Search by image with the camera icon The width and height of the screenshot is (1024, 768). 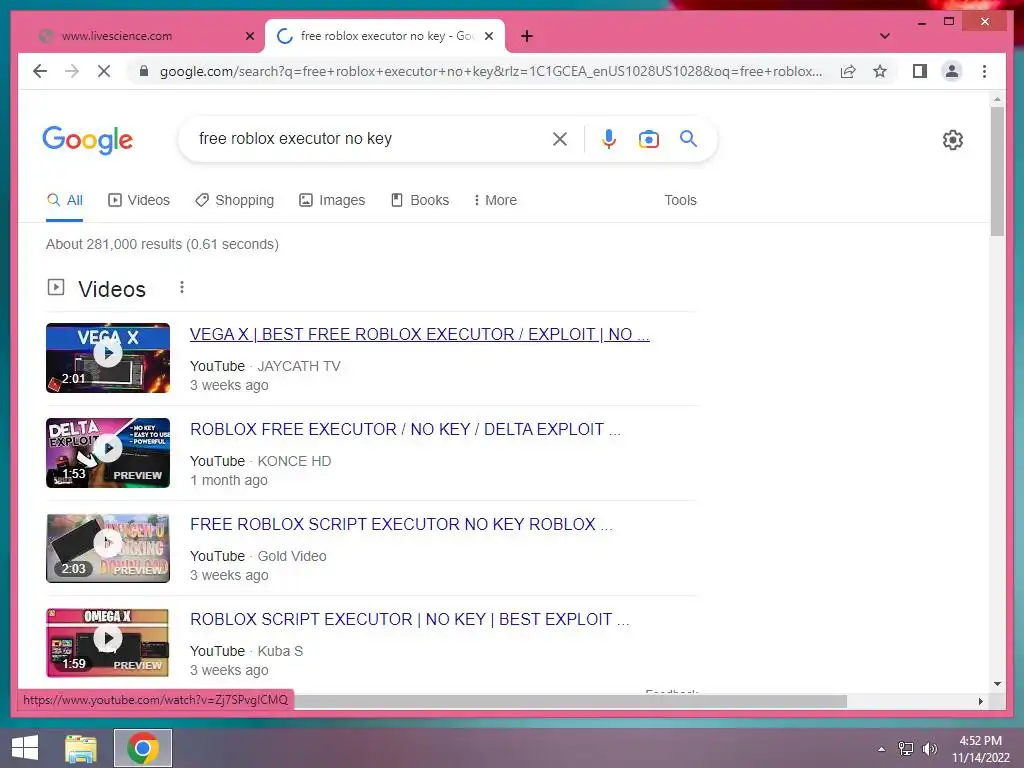(x=648, y=138)
